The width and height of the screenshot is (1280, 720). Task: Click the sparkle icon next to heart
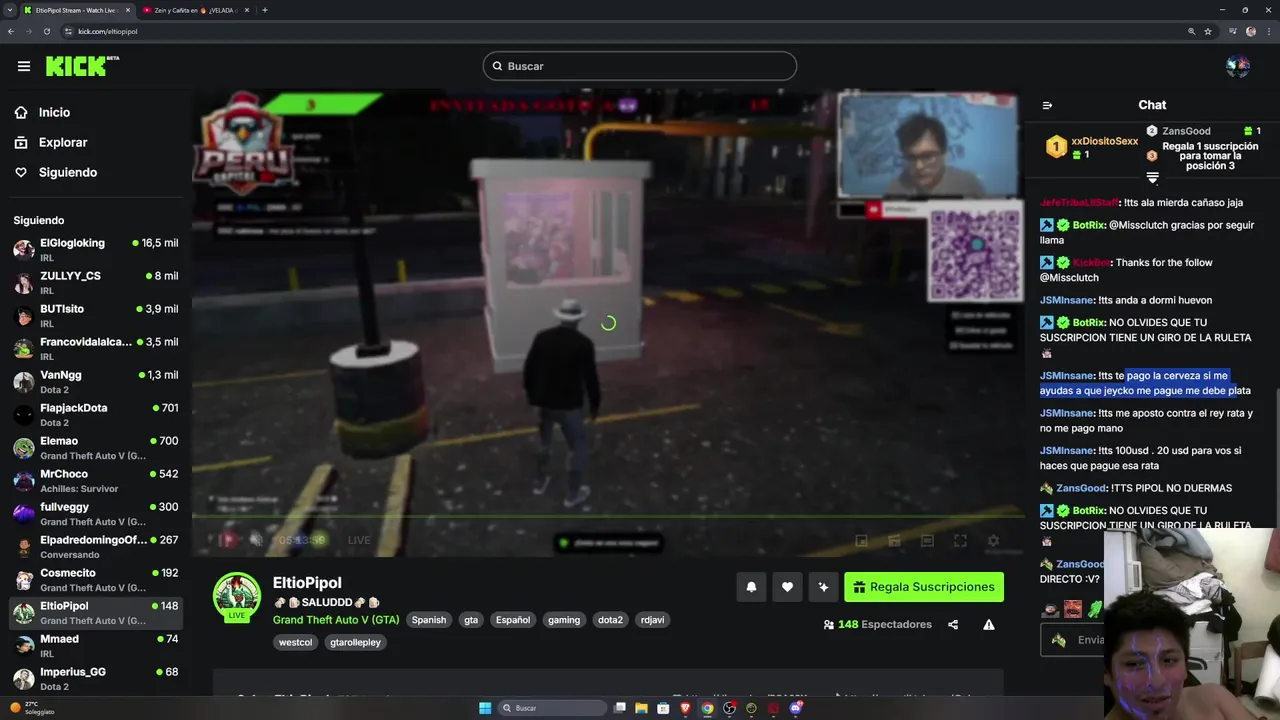point(823,587)
